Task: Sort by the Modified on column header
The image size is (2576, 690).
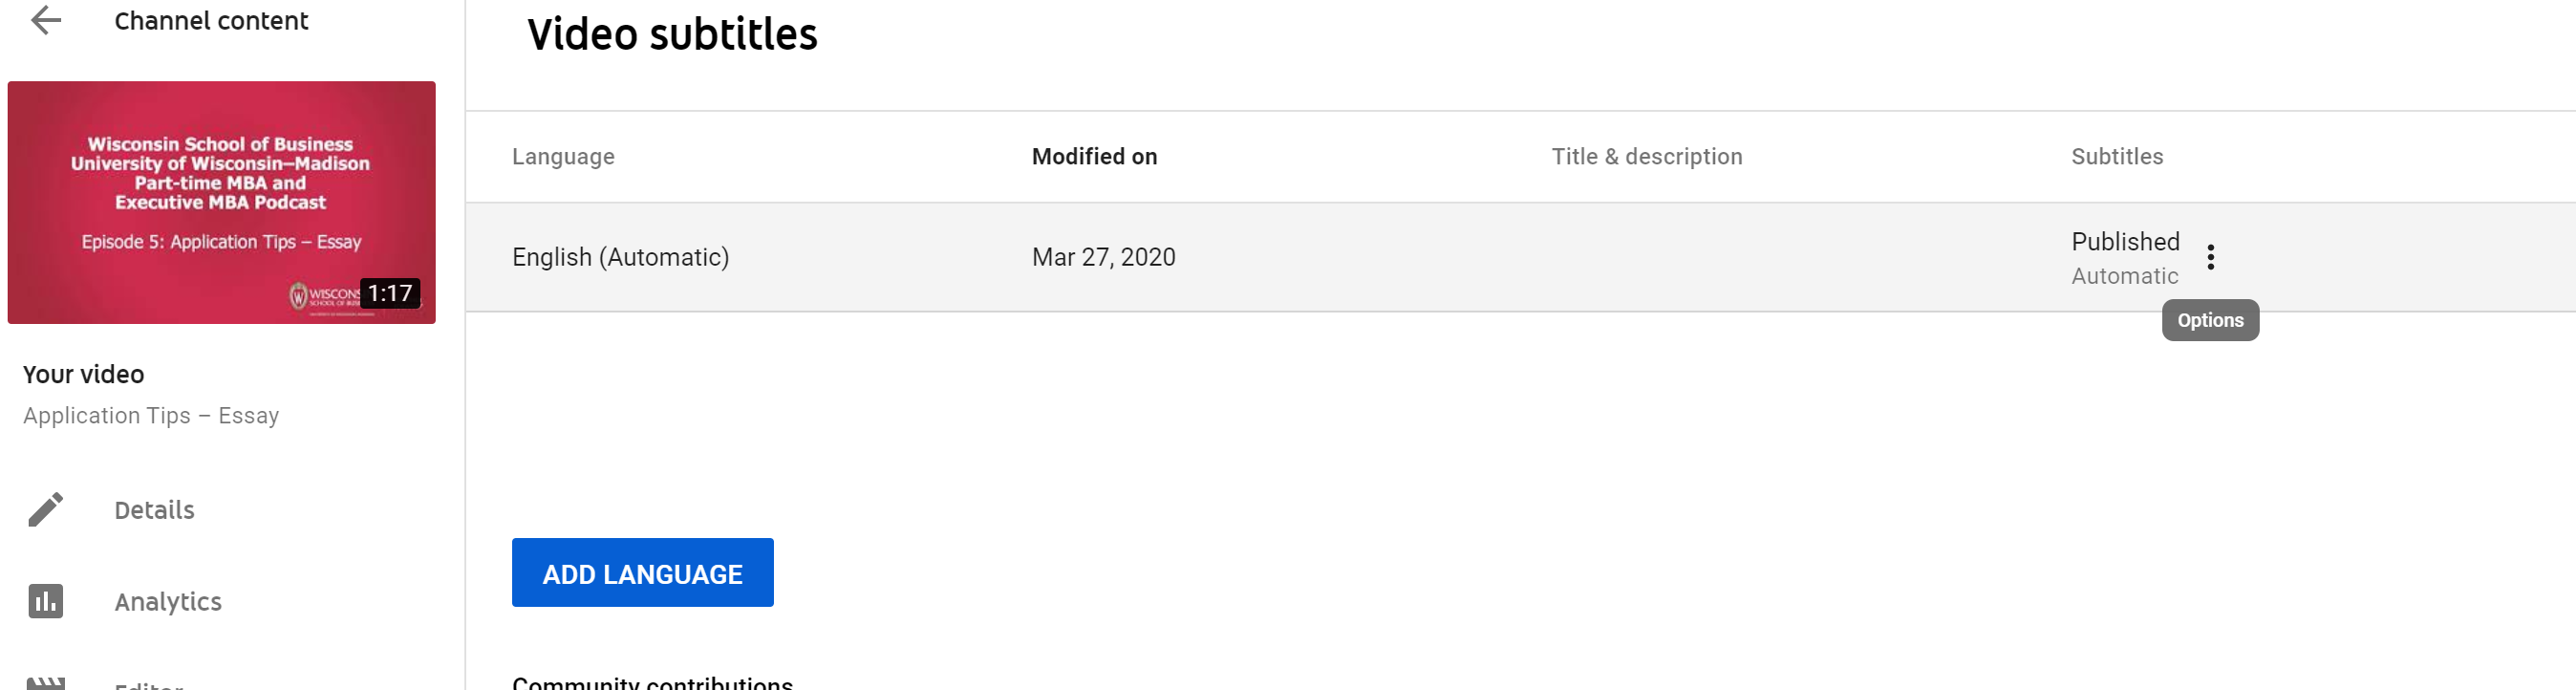Action: coord(1094,157)
